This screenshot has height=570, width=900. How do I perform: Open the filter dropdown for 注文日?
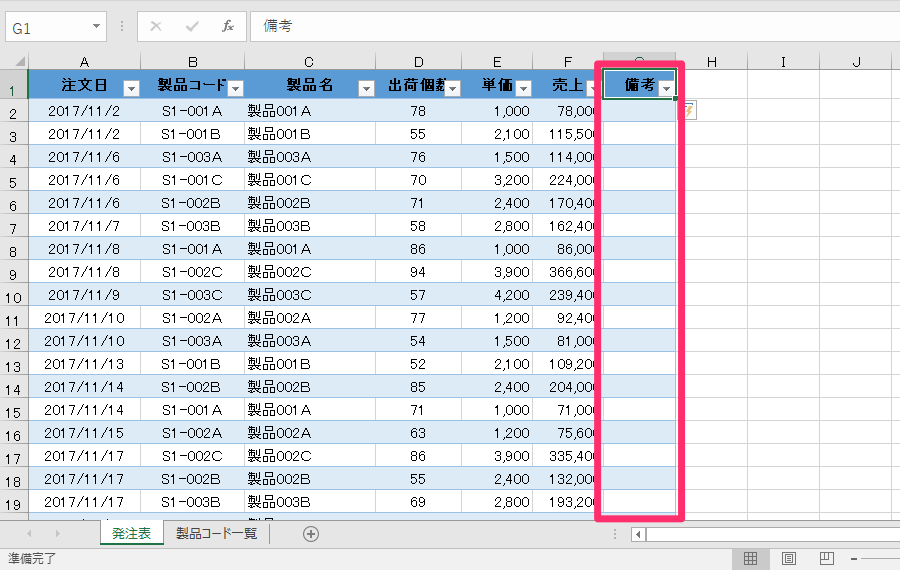pyautogui.click(x=131, y=88)
